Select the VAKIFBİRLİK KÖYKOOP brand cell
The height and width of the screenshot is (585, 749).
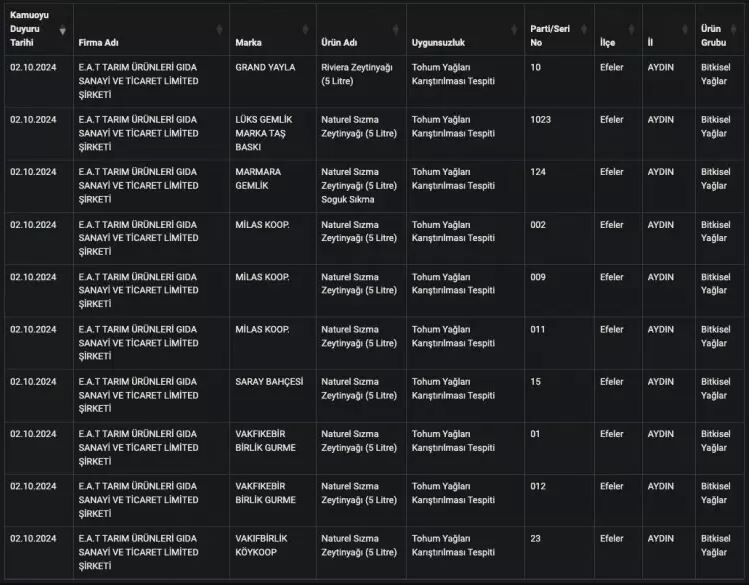point(261,545)
